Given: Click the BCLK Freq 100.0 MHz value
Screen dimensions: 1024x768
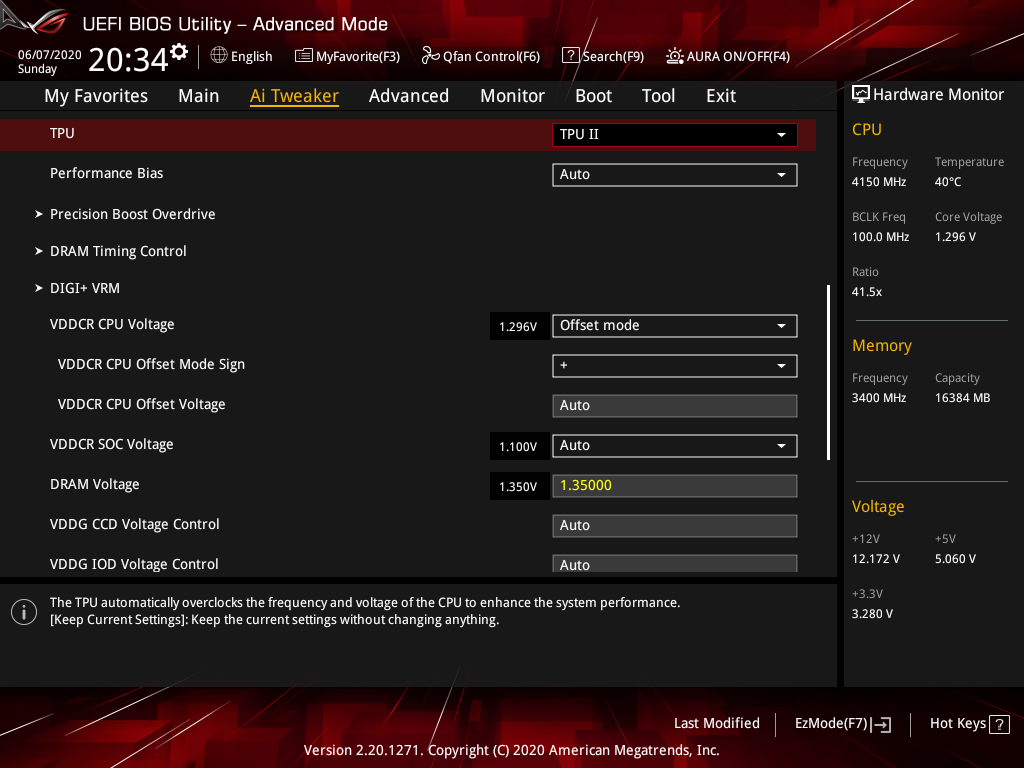Looking at the screenshot, I should tap(880, 236).
